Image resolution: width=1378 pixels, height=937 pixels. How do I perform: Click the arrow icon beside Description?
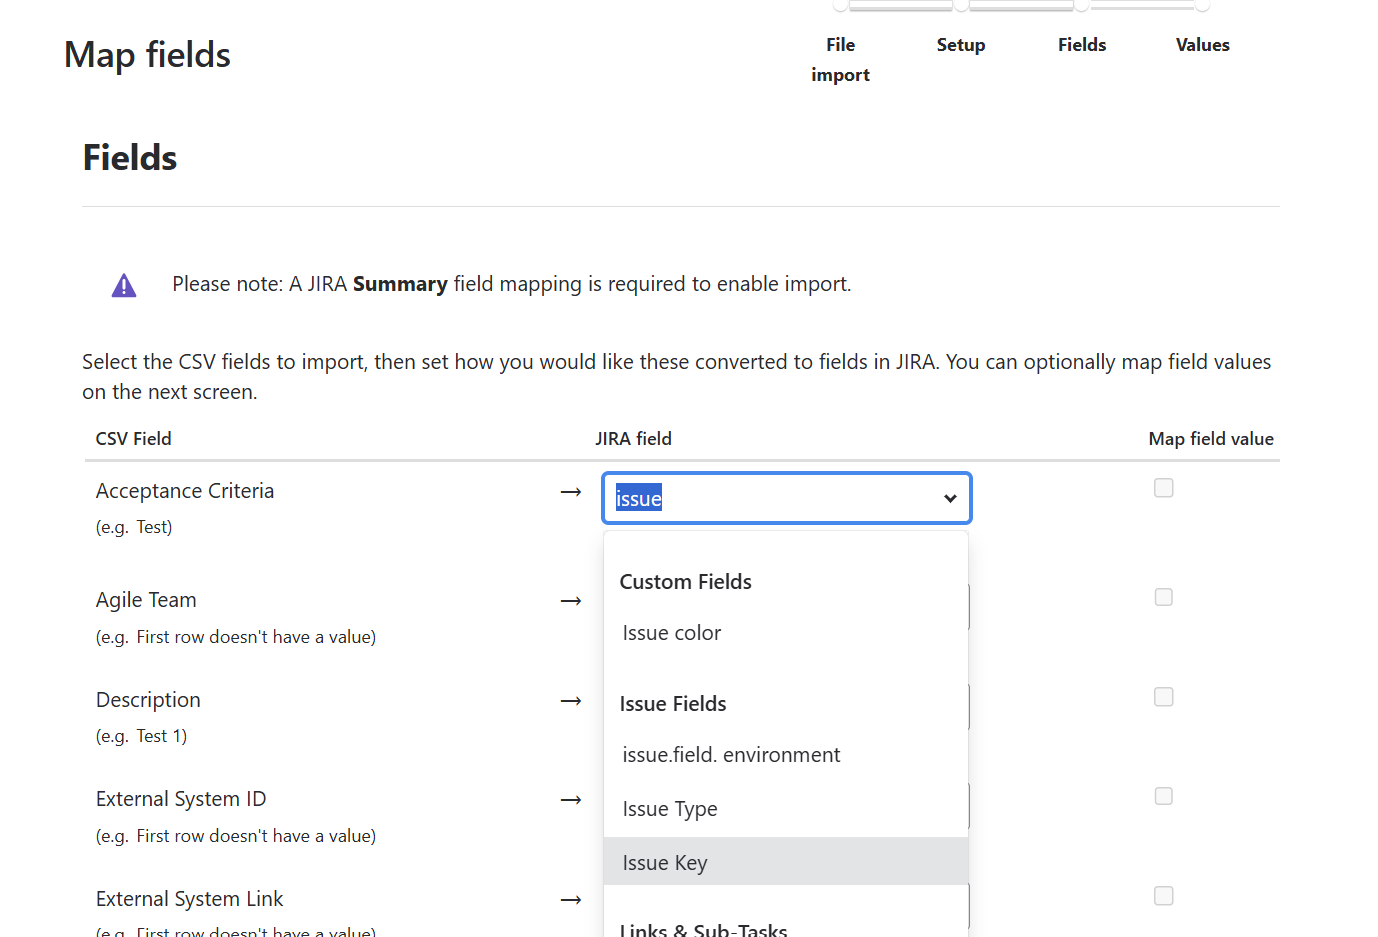coord(571,701)
